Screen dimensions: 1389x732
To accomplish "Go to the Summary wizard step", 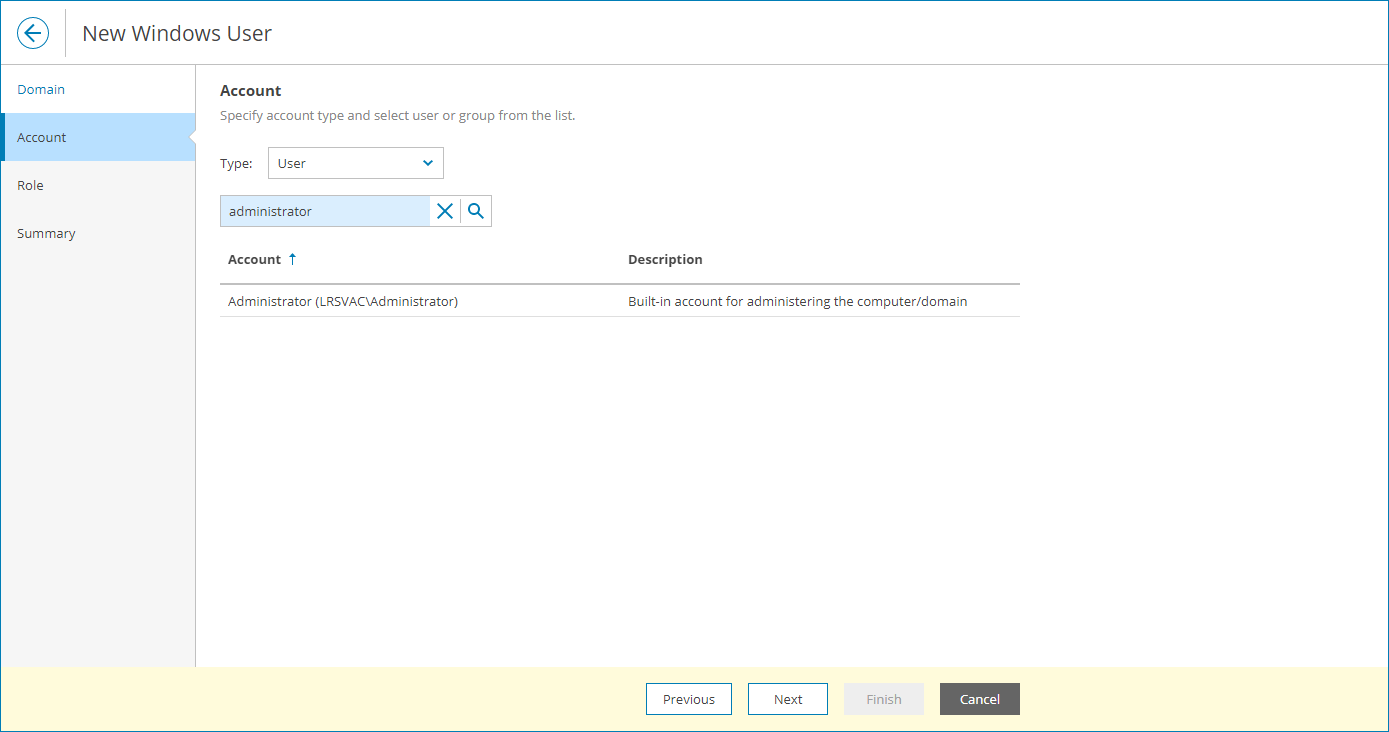I will tap(98, 233).
